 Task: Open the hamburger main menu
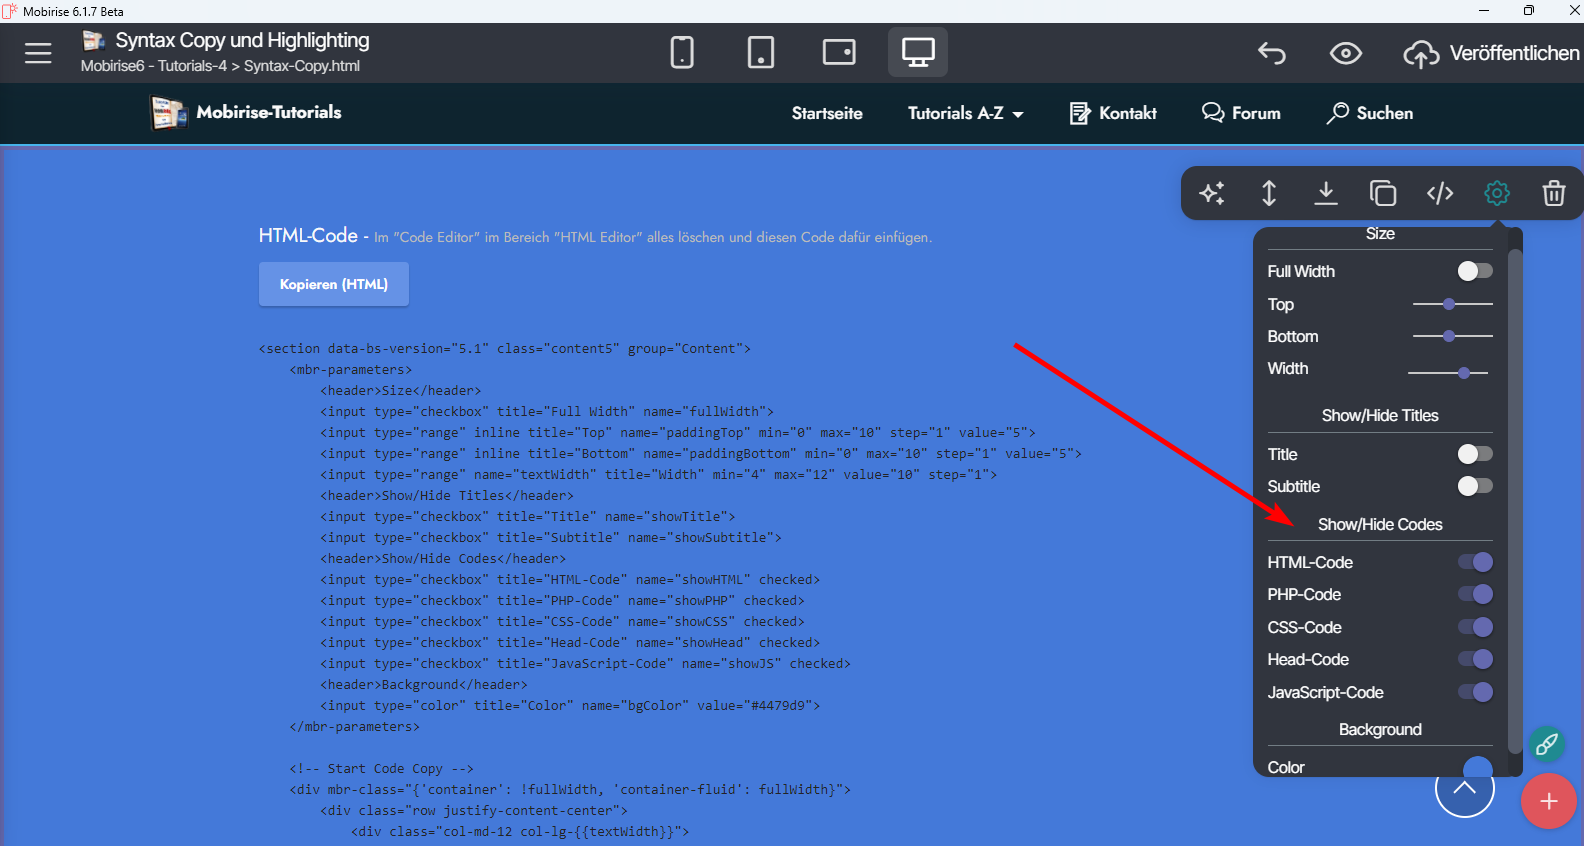click(38, 53)
